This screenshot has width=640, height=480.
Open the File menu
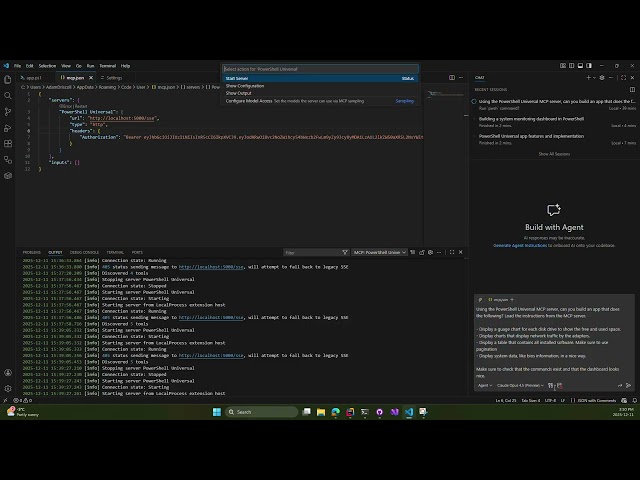tap(17, 66)
